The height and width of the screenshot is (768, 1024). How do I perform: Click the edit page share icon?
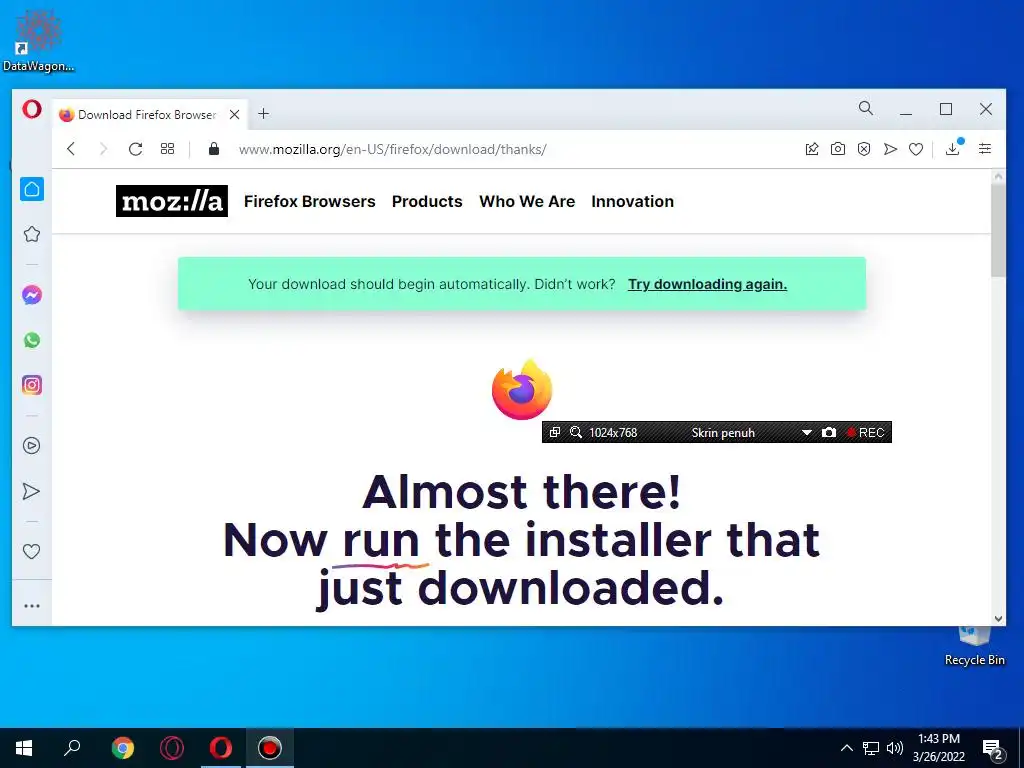[x=812, y=149]
